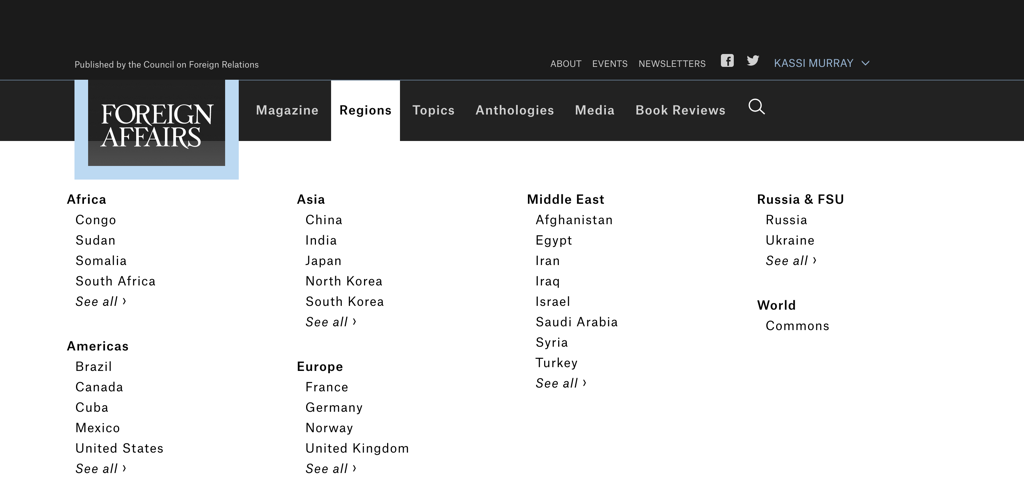Image resolution: width=1024 pixels, height=491 pixels.
Task: Select Commons under World
Action: pyautogui.click(x=797, y=326)
